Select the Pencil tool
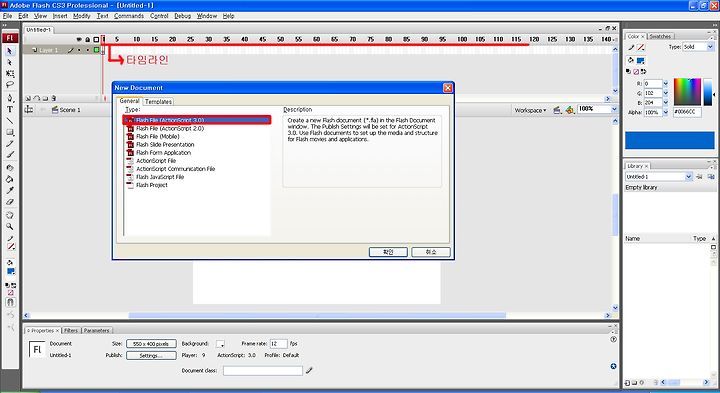This screenshot has height=393, width=720. tap(10, 143)
